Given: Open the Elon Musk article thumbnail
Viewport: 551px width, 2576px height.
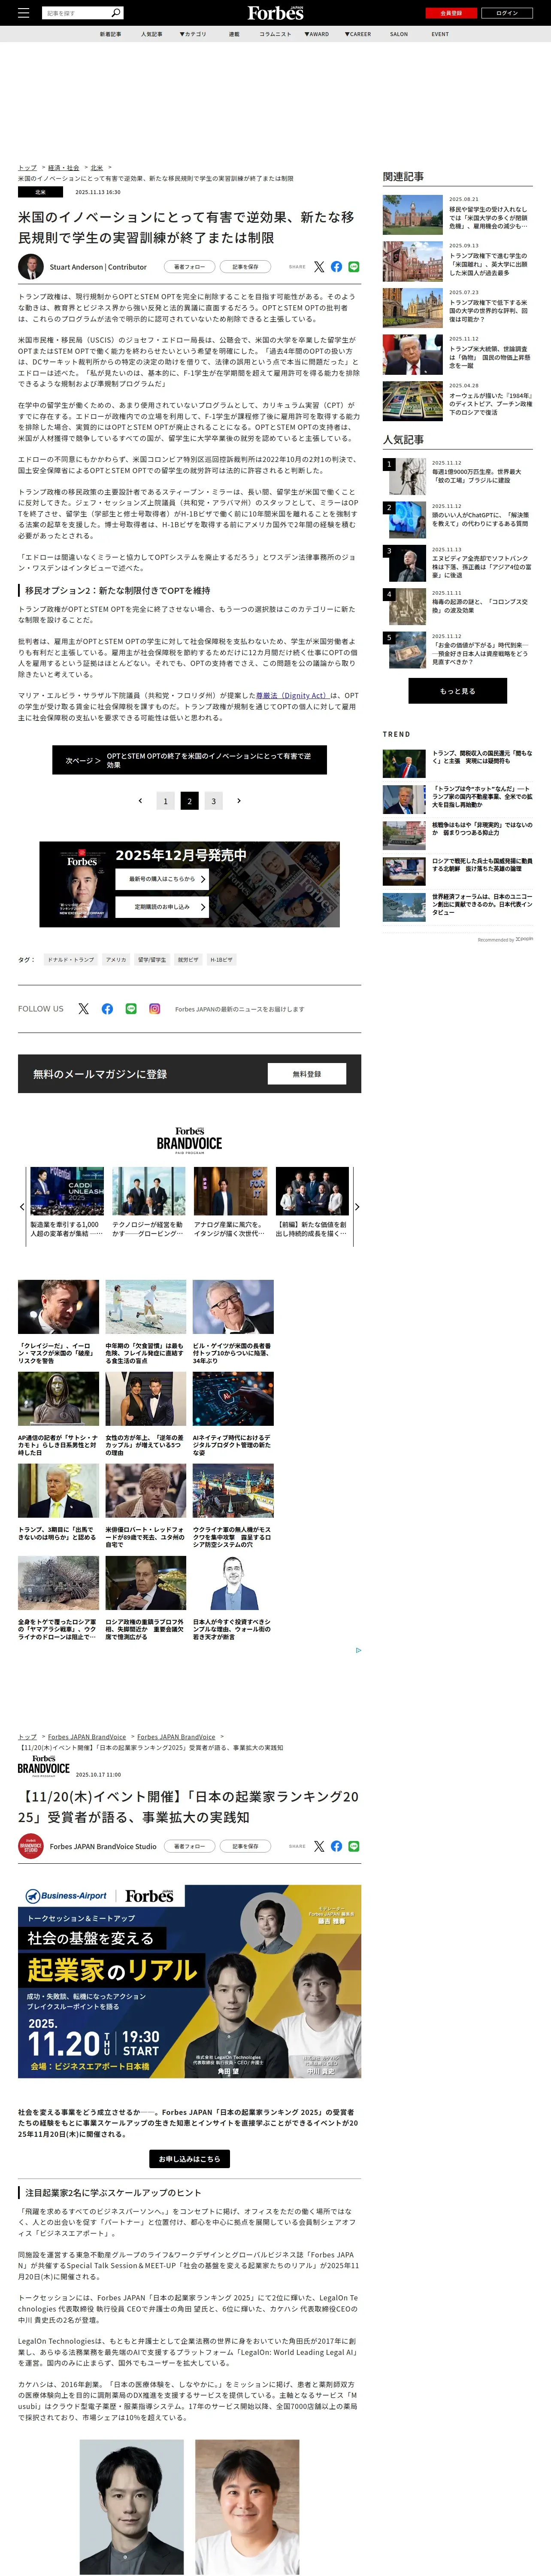Looking at the screenshot, I should (58, 1307).
